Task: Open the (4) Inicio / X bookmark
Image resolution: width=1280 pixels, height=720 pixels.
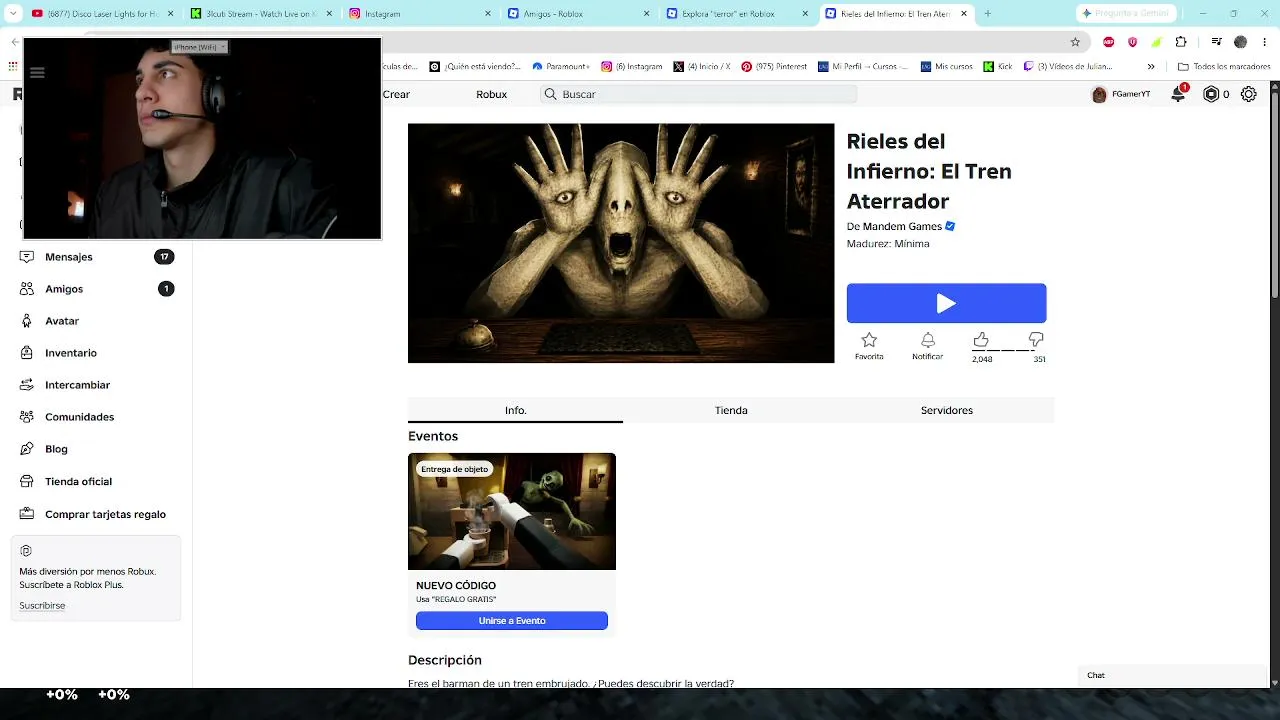Action: click(701, 67)
